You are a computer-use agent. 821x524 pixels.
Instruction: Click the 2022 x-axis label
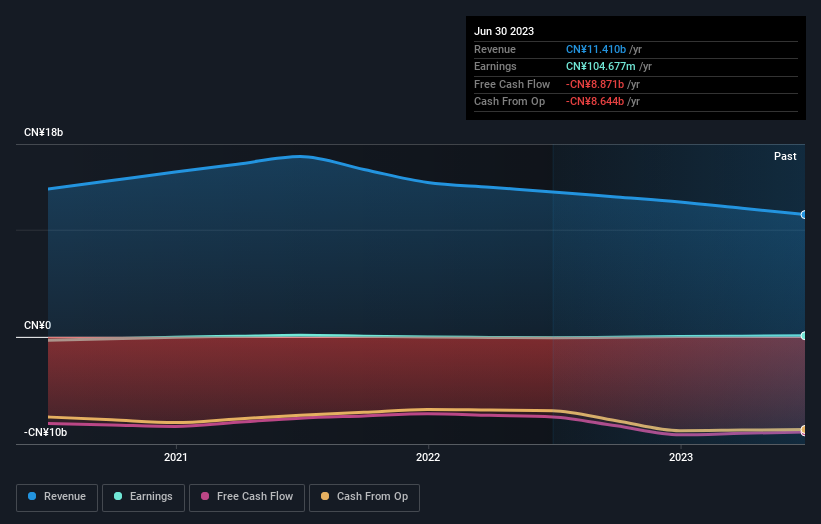pyautogui.click(x=428, y=457)
